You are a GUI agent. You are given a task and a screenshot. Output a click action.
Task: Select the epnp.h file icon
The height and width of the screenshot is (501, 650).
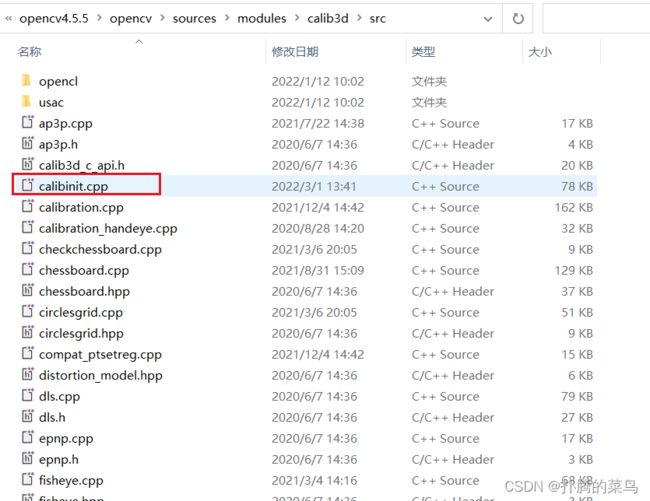coord(27,458)
